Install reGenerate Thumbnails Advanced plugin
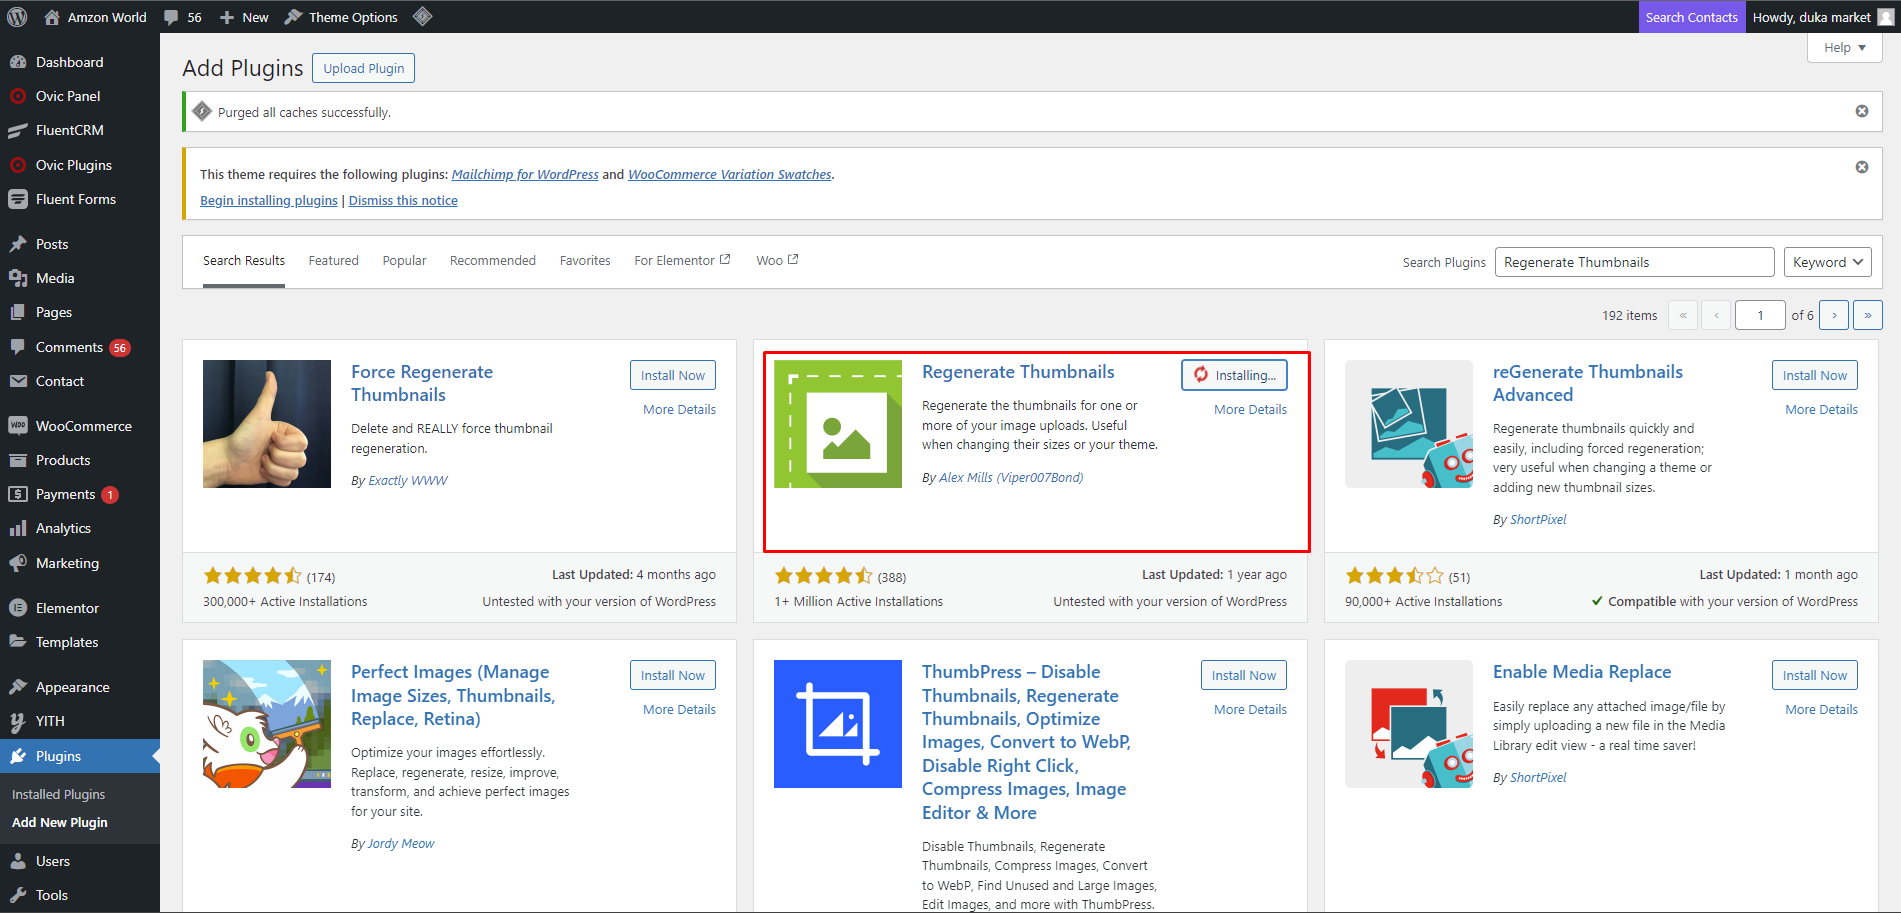This screenshot has height=913, width=1901. coord(1815,375)
